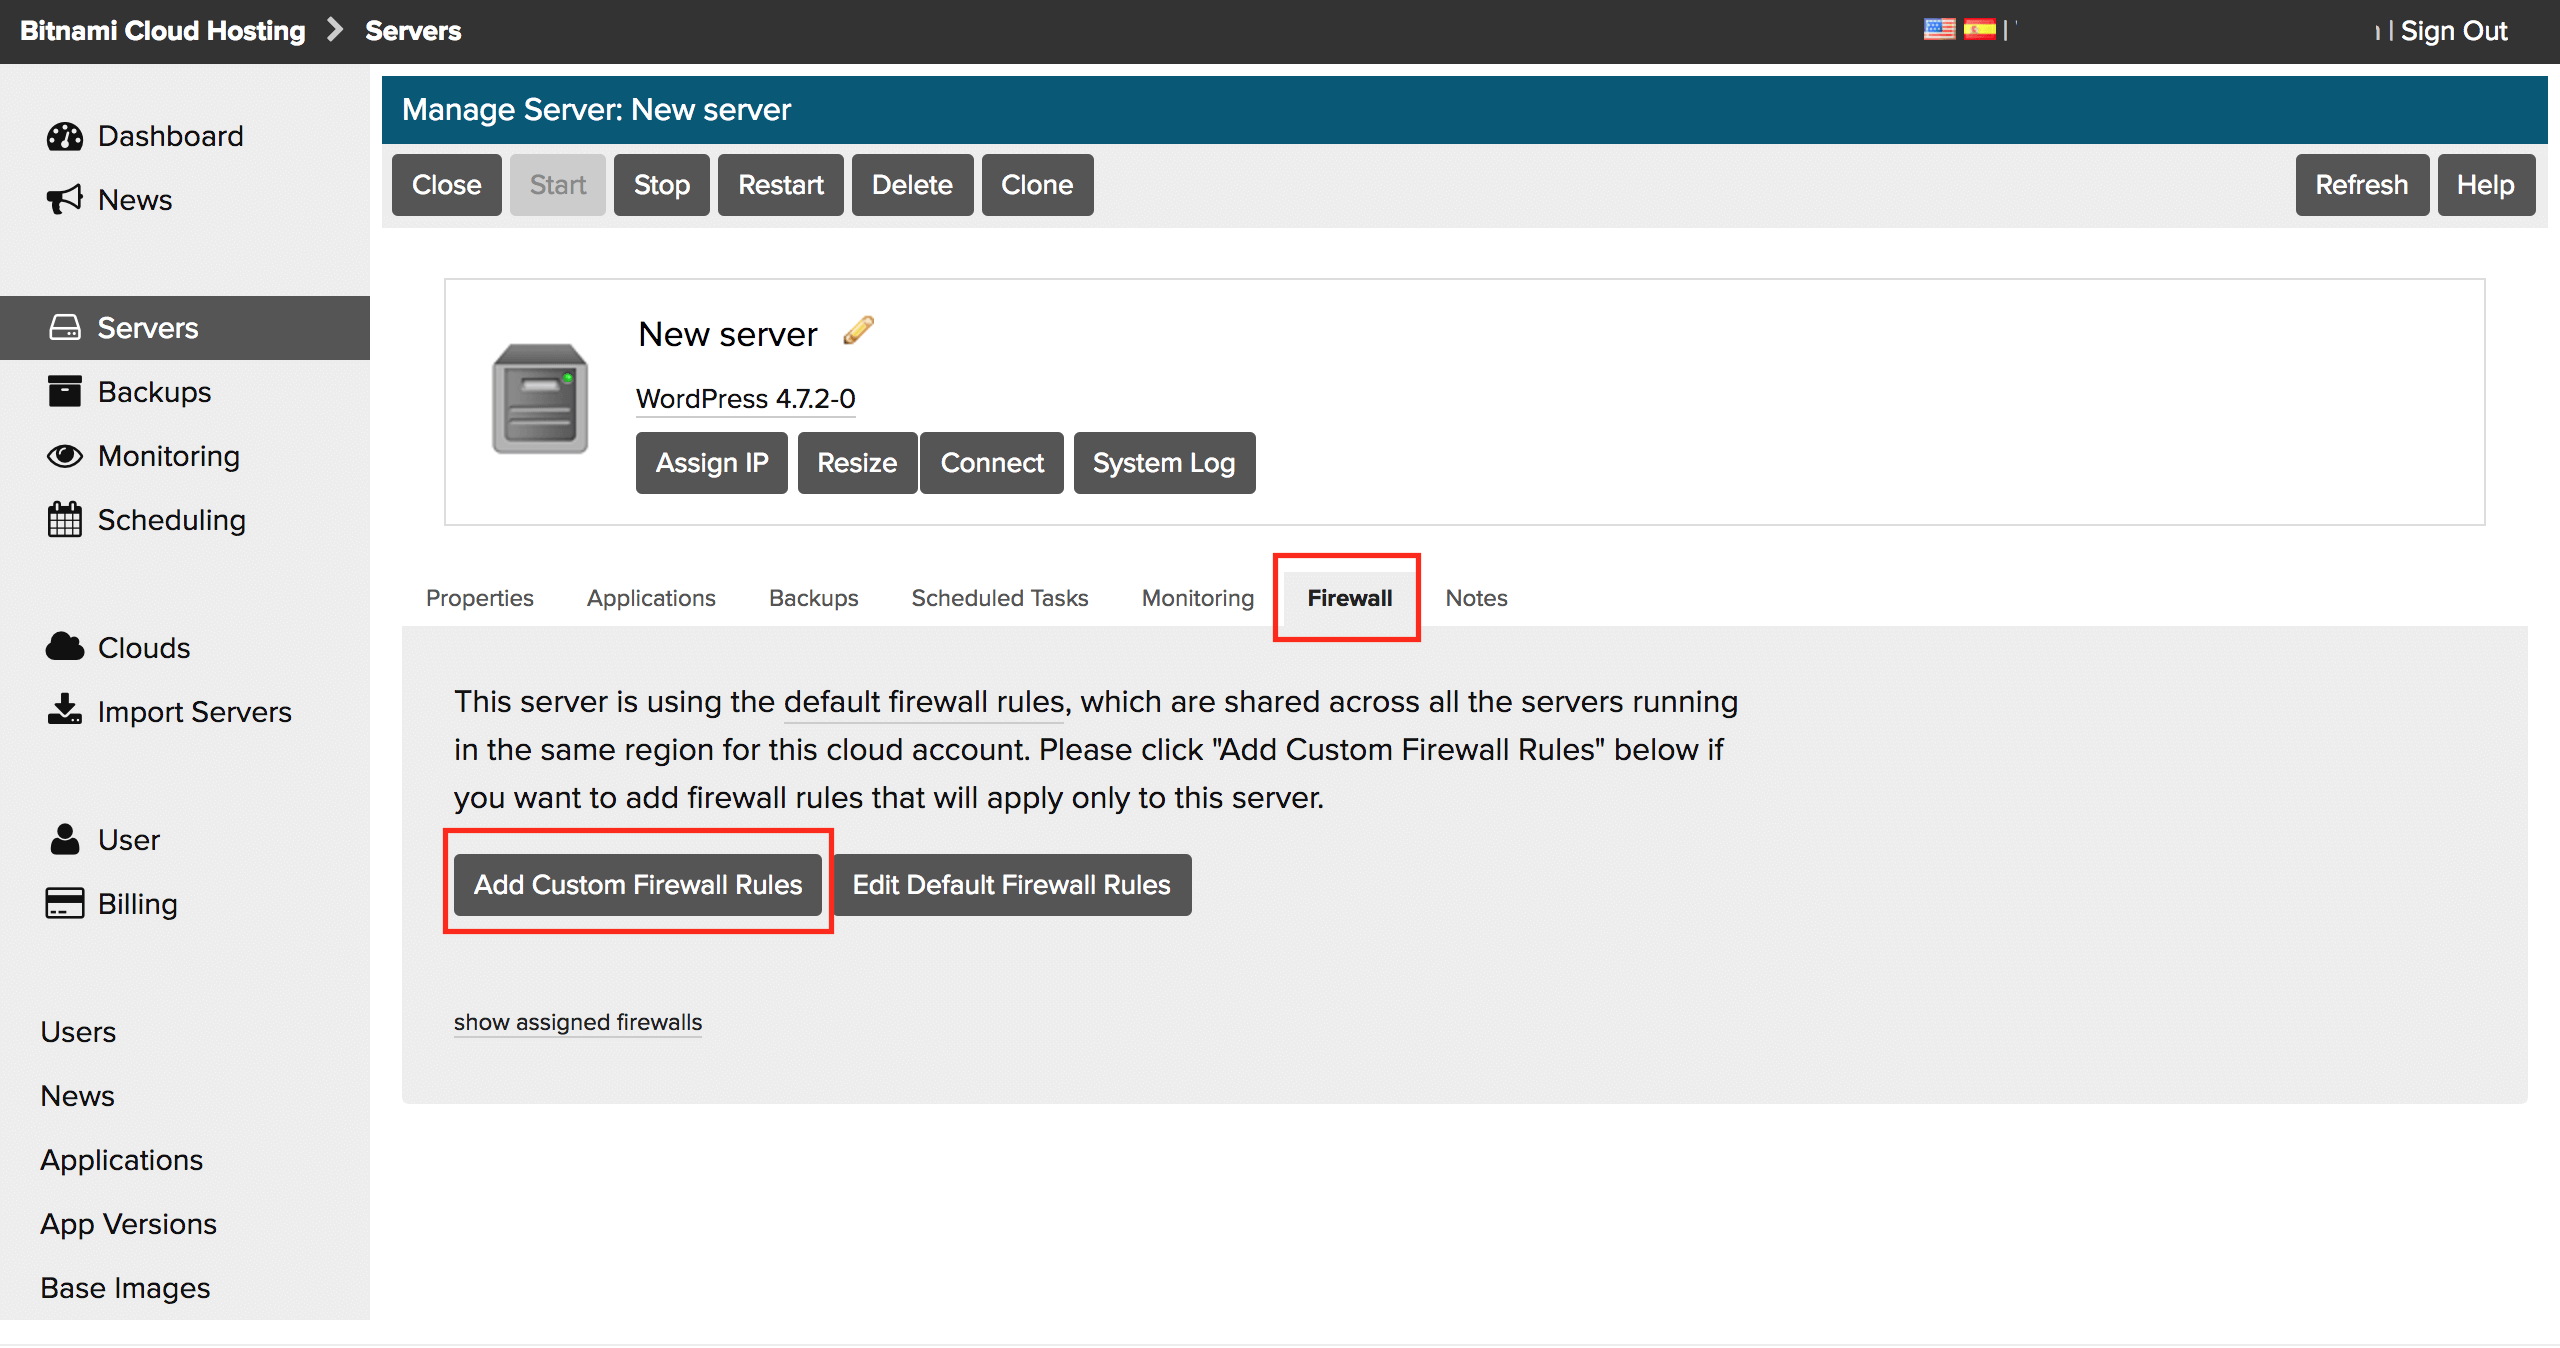Open the Dashboard sidebar item
2560x1348 pixels.
click(185, 136)
